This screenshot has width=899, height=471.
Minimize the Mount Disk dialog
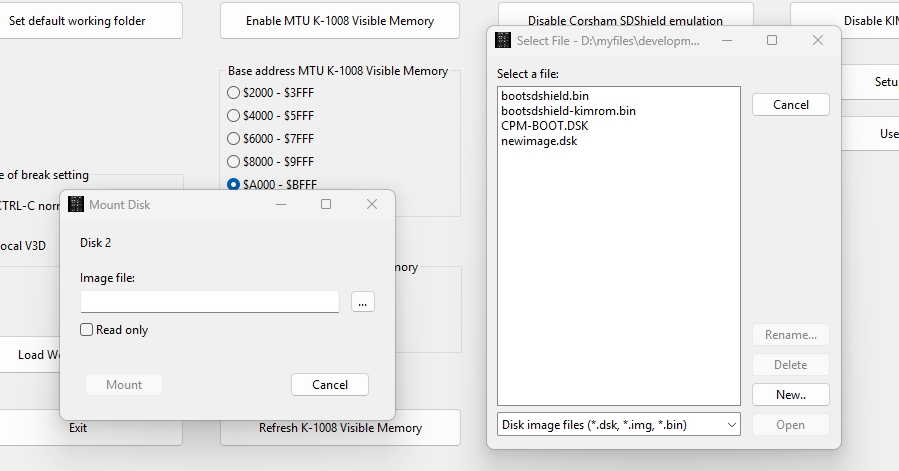point(281,205)
